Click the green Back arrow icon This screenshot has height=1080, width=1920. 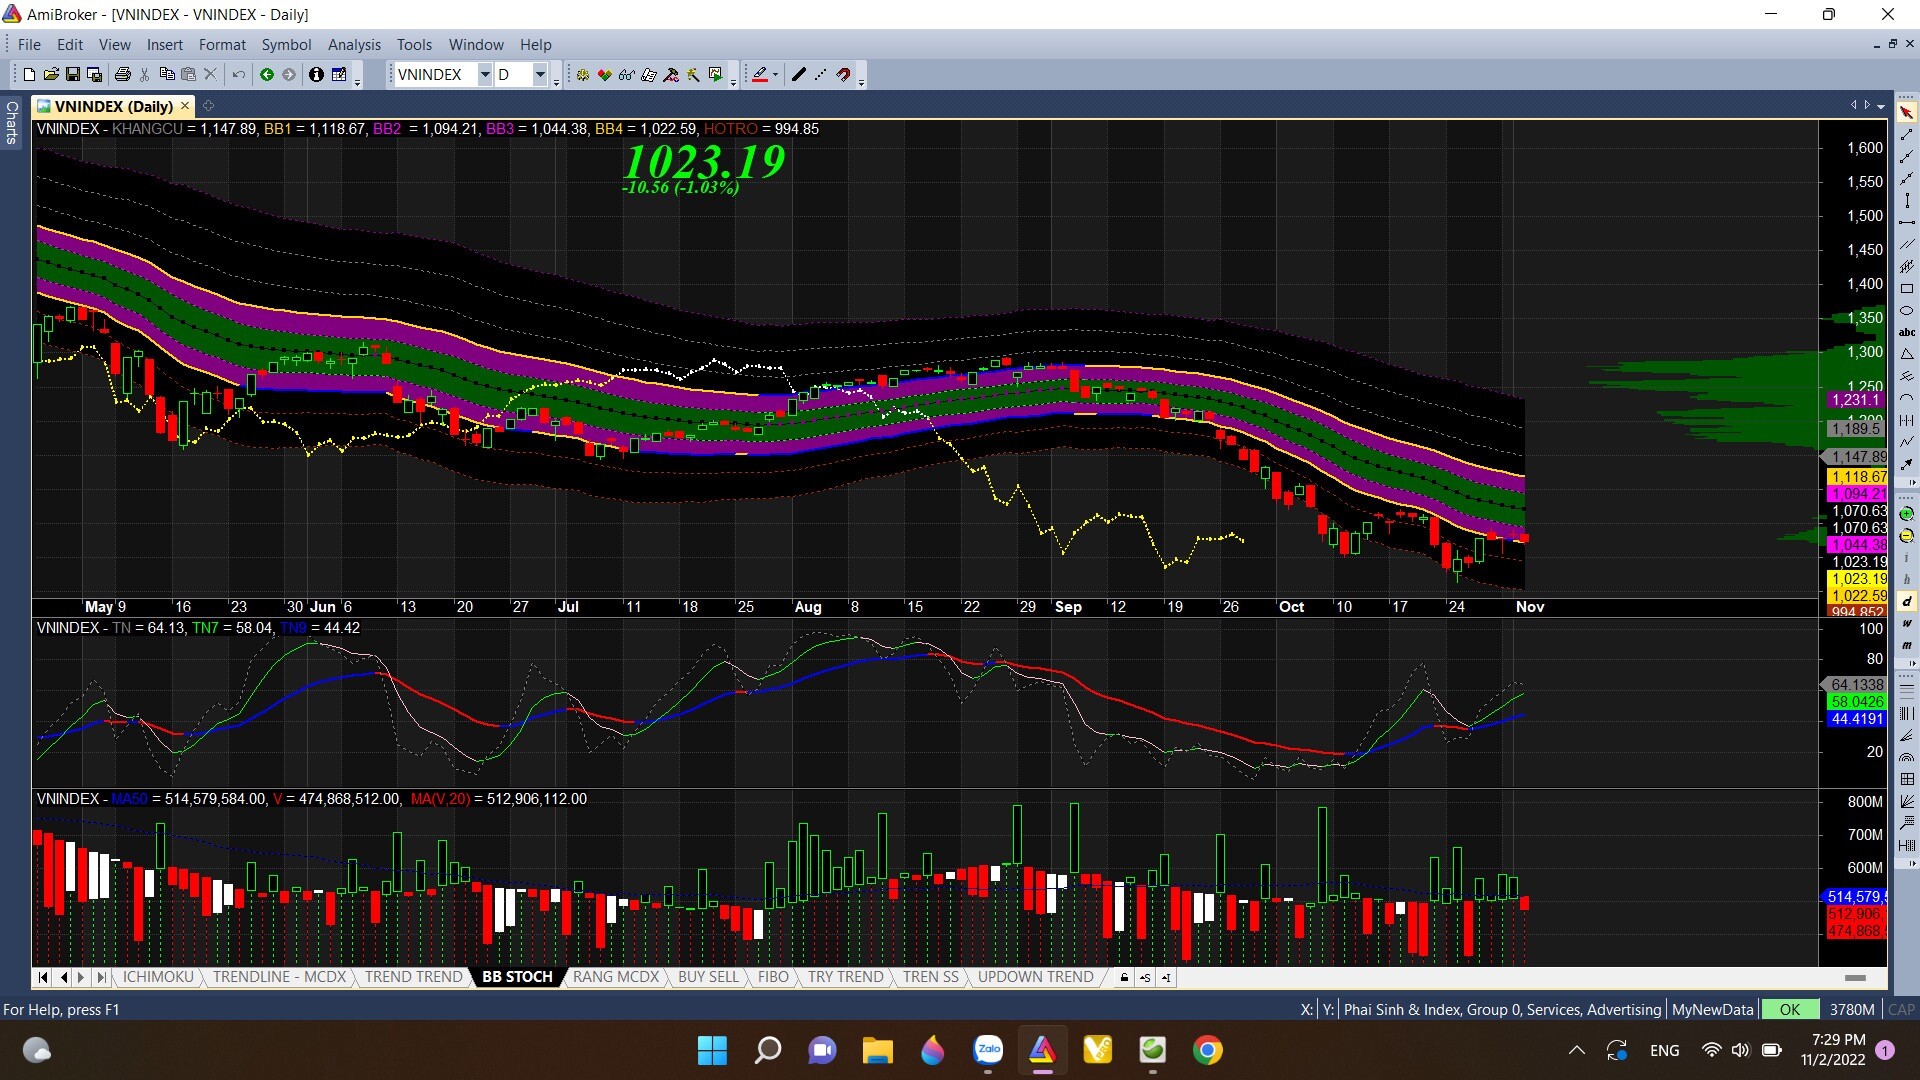click(x=267, y=74)
